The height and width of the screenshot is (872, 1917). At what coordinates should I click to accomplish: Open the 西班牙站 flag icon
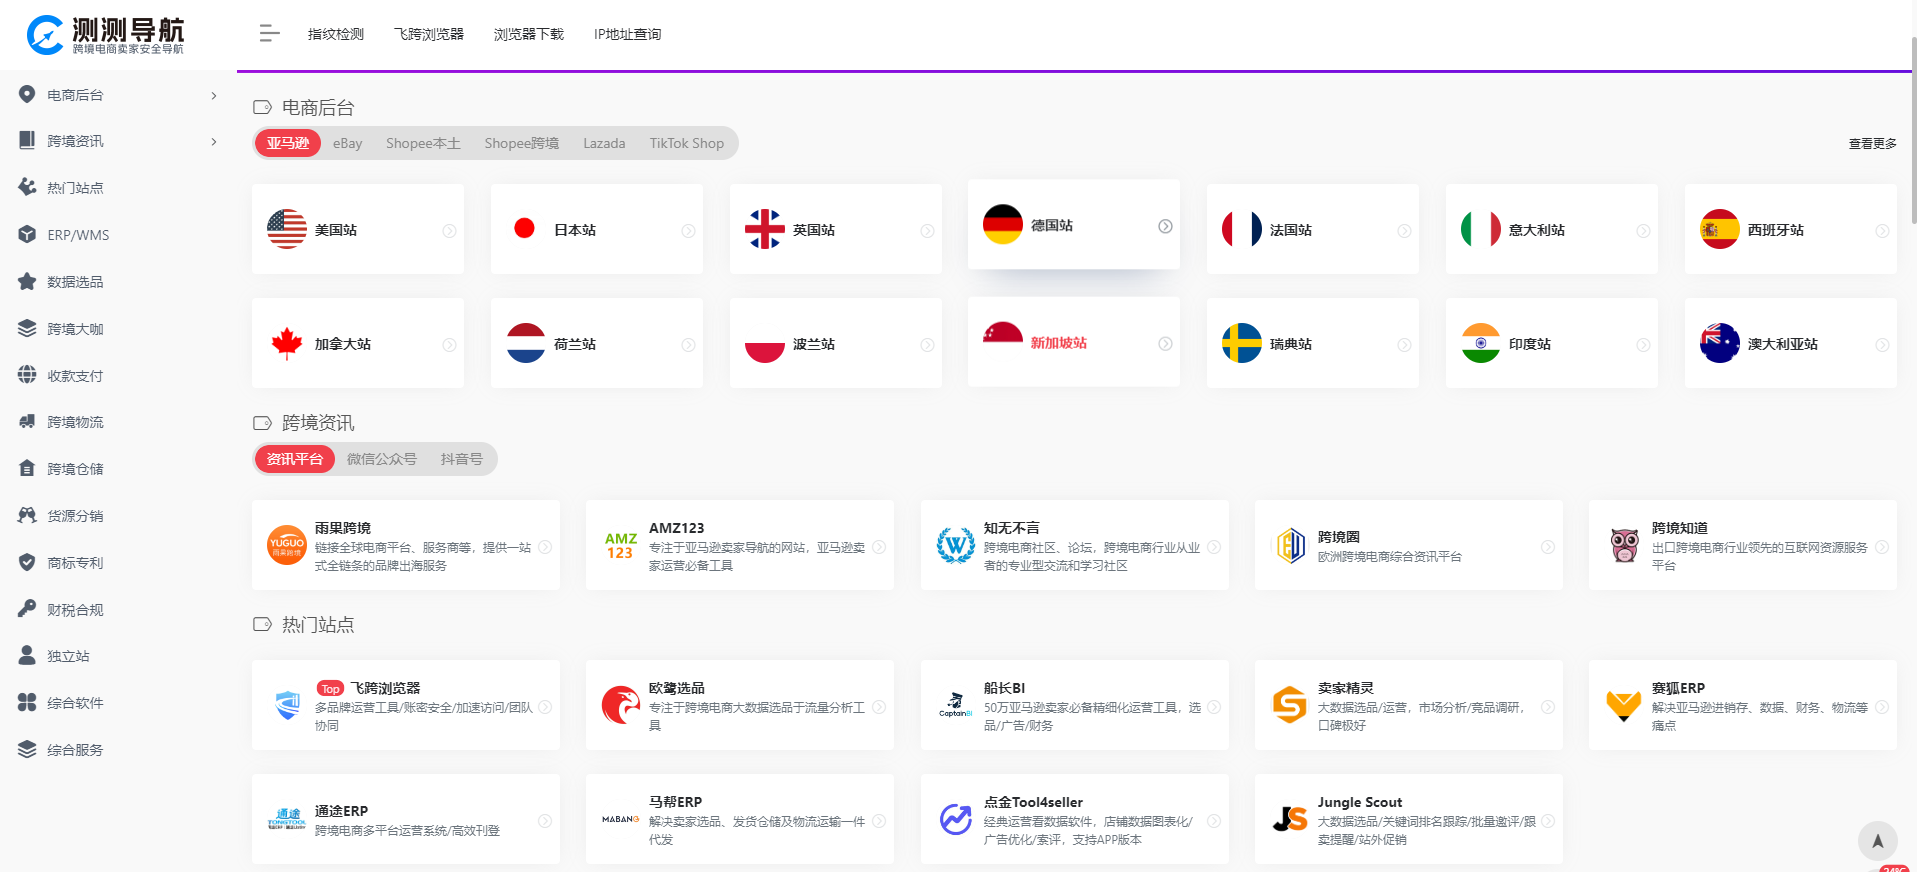coord(1720,229)
